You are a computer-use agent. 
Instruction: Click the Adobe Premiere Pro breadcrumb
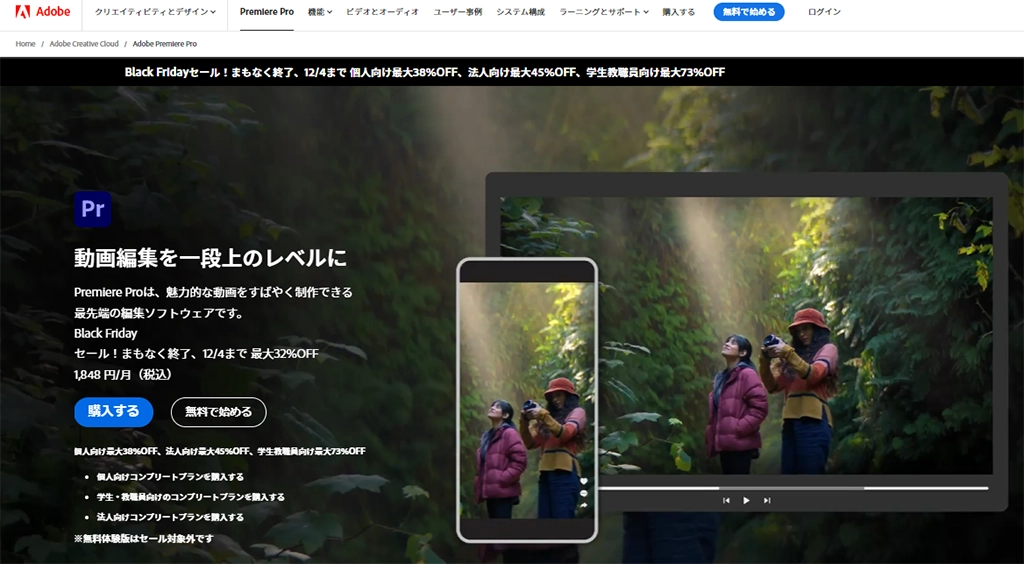click(165, 44)
